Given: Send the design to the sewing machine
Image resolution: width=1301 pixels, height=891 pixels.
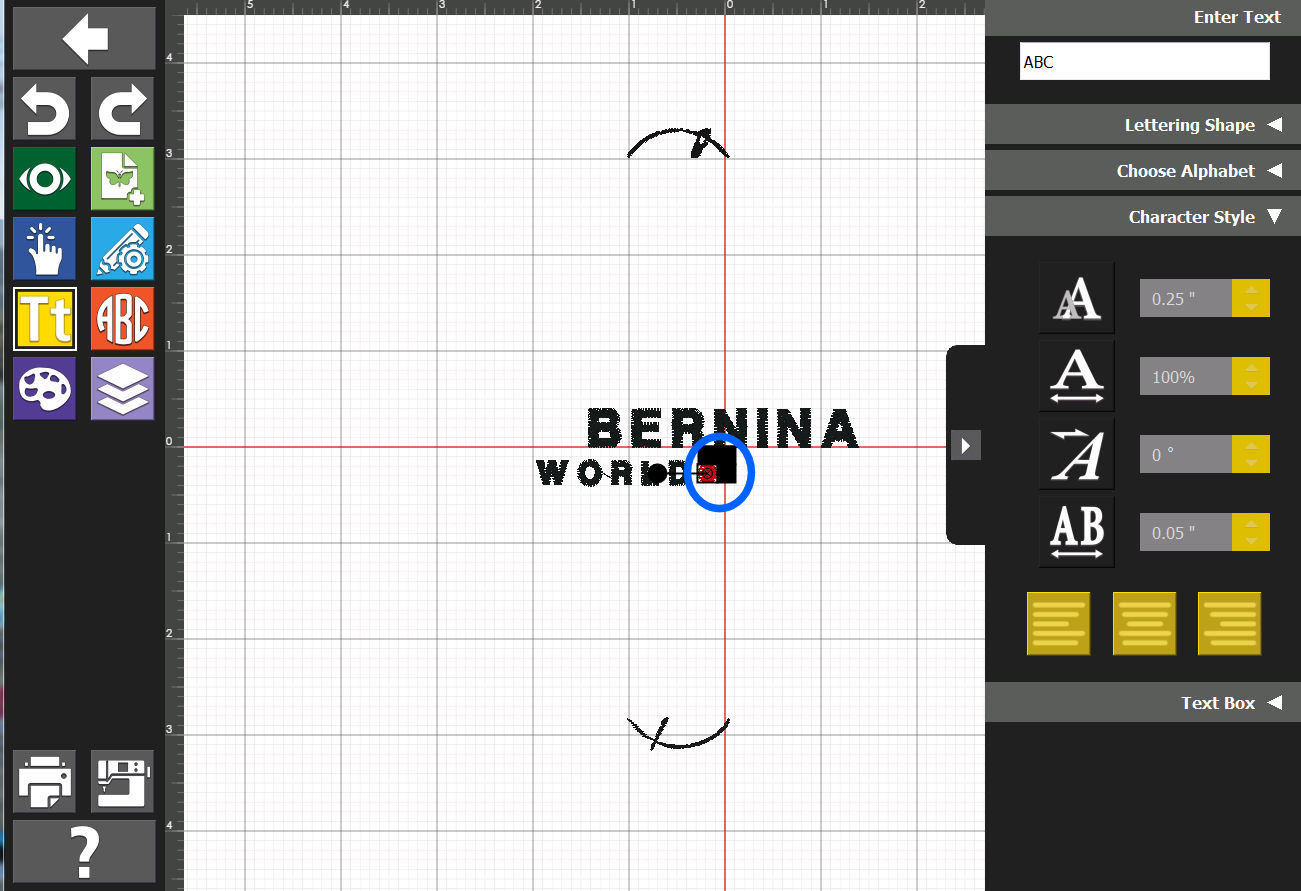Looking at the screenshot, I should pyautogui.click(x=122, y=781).
